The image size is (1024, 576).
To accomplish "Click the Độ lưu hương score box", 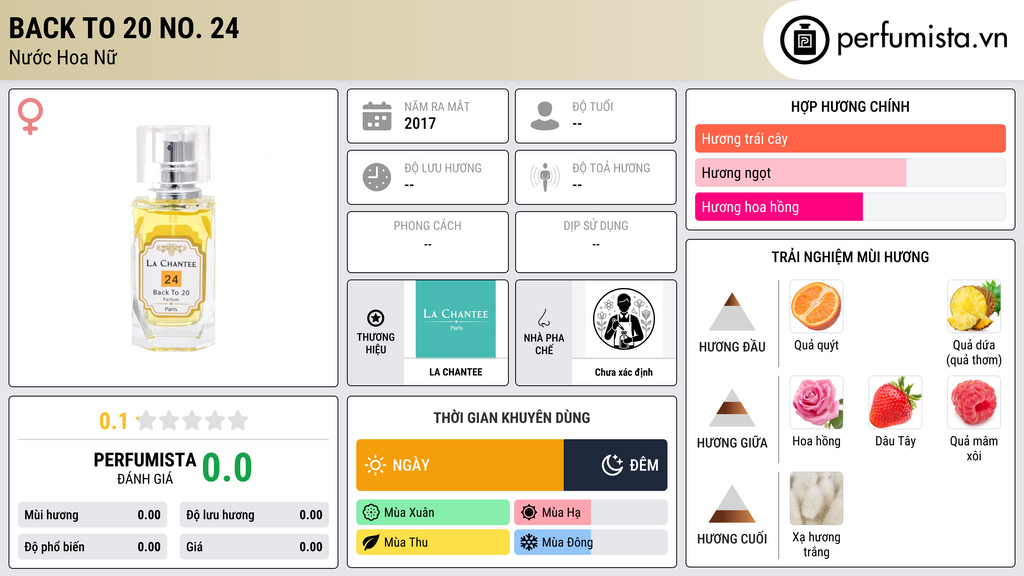I will (254, 515).
